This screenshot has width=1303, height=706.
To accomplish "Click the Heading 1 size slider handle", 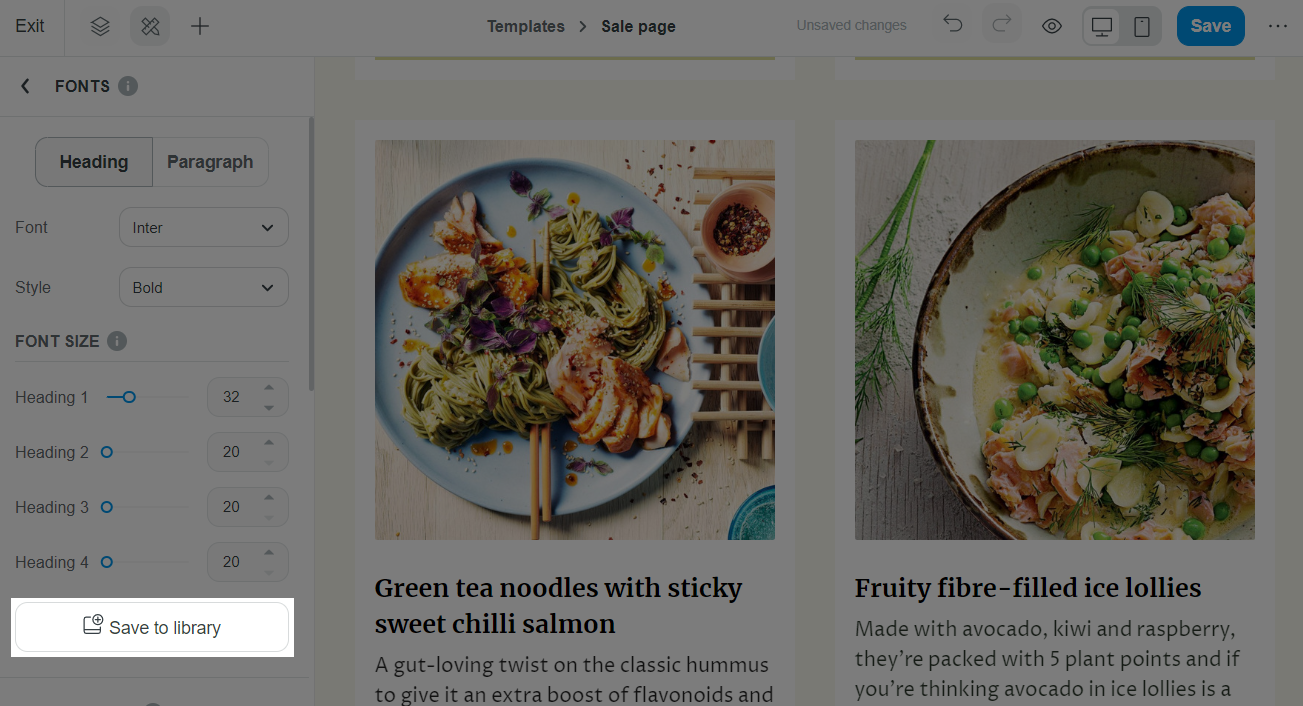I will pyautogui.click(x=129, y=397).
